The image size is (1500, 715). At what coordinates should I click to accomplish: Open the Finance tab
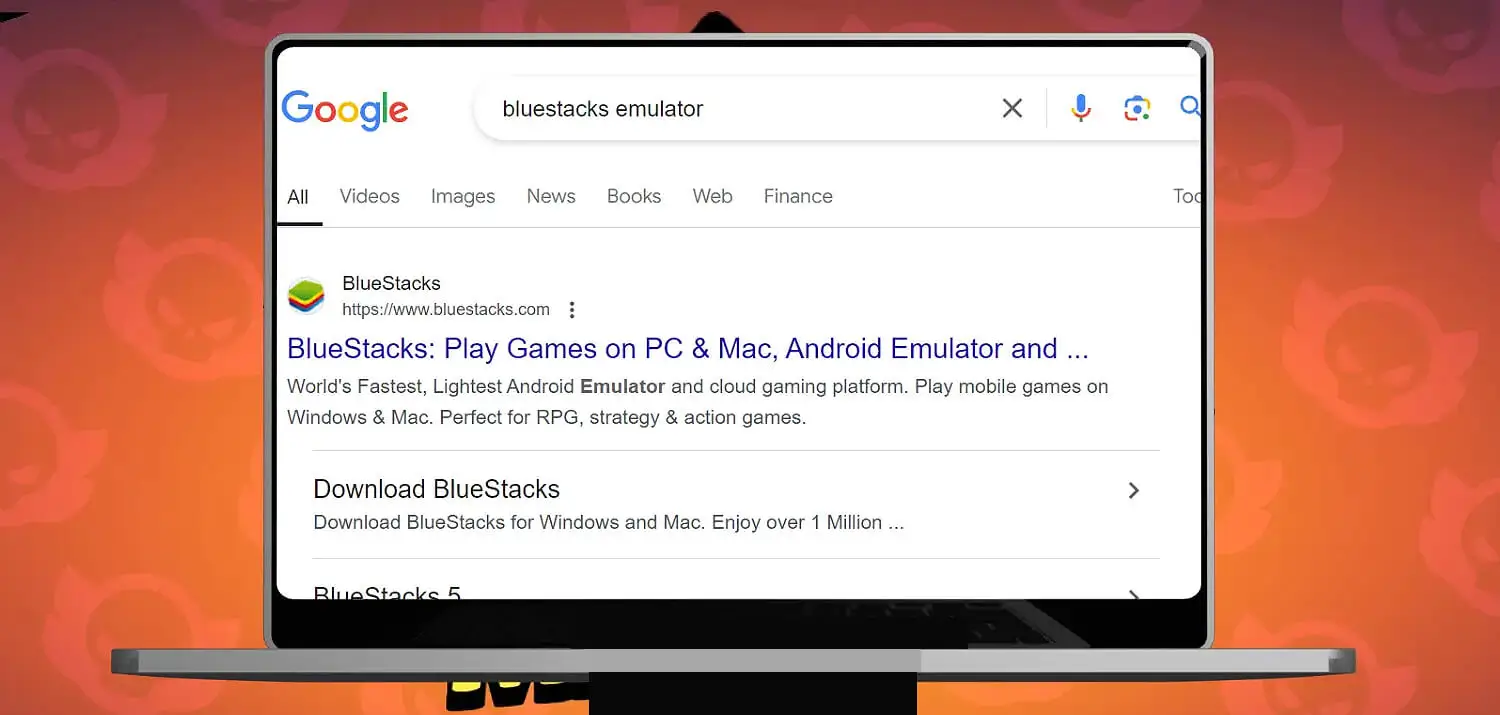tap(798, 197)
